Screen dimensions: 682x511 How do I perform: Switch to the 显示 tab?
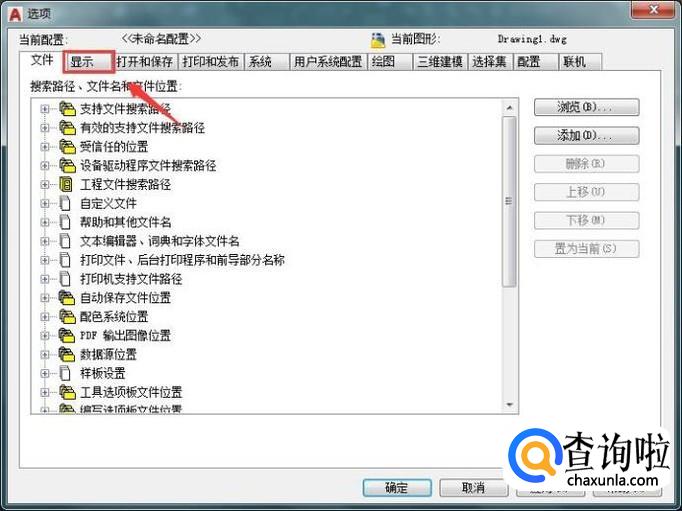(x=89, y=62)
